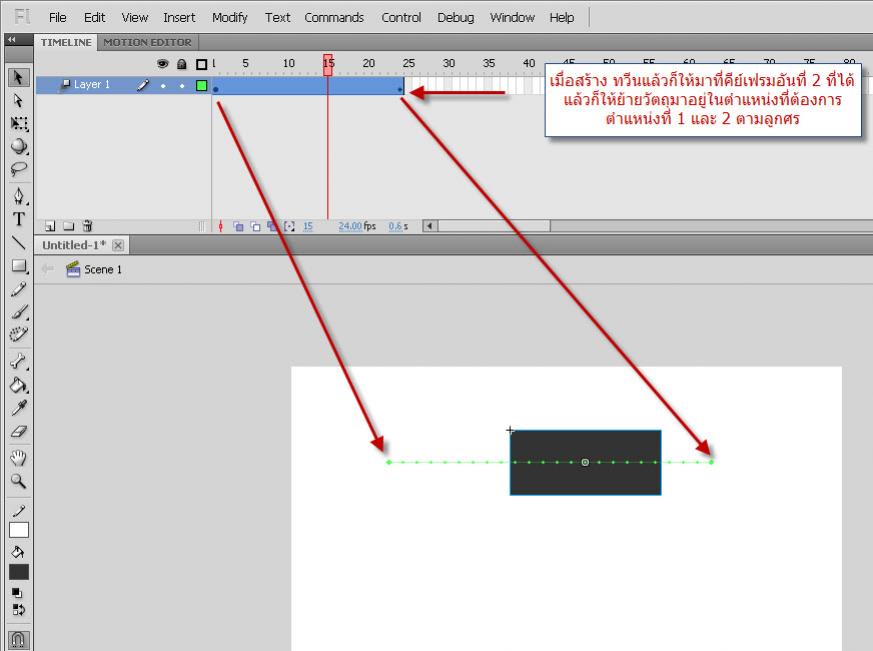
Task: Select the Paint Bucket tool
Action: (x=18, y=385)
